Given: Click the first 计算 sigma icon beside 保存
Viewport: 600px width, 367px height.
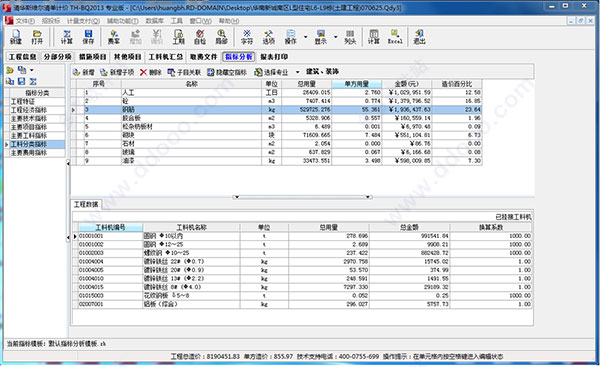Looking at the screenshot, I should coord(67,37).
